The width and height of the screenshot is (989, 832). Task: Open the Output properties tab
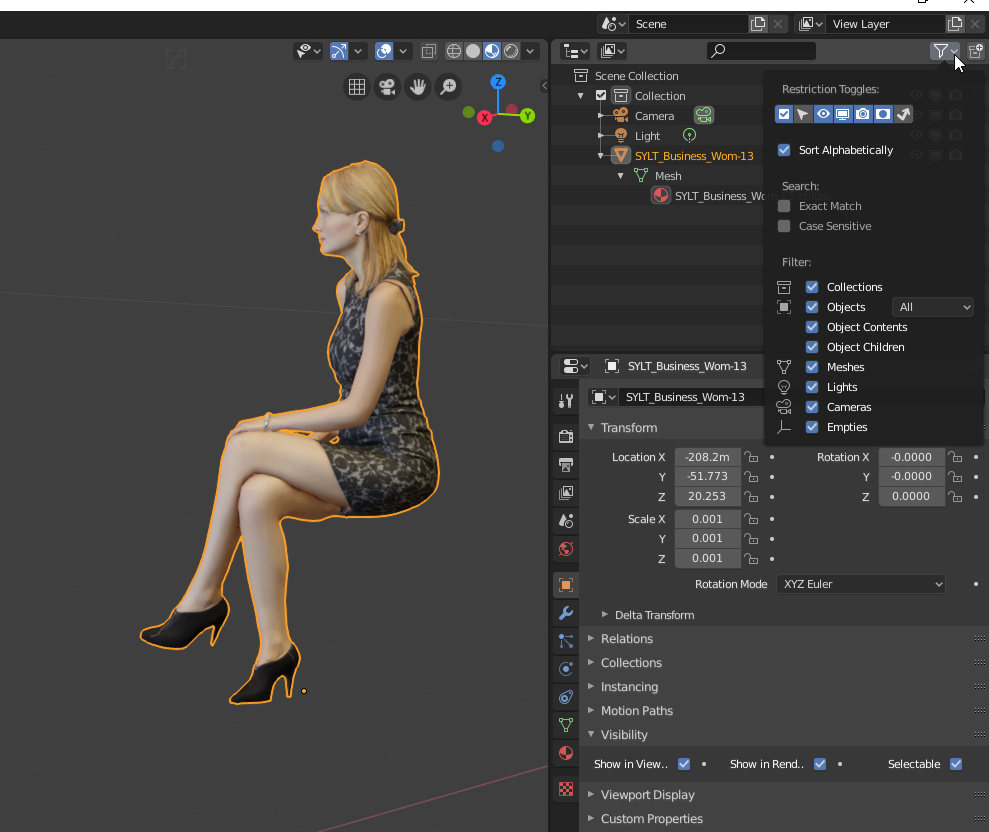[565, 465]
